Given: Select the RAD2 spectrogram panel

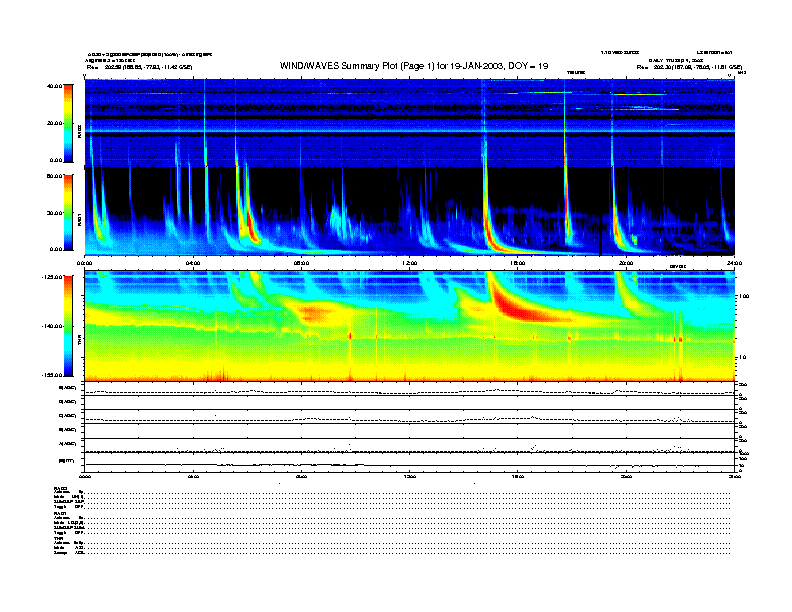Looking at the screenshot, I should tap(410, 123).
